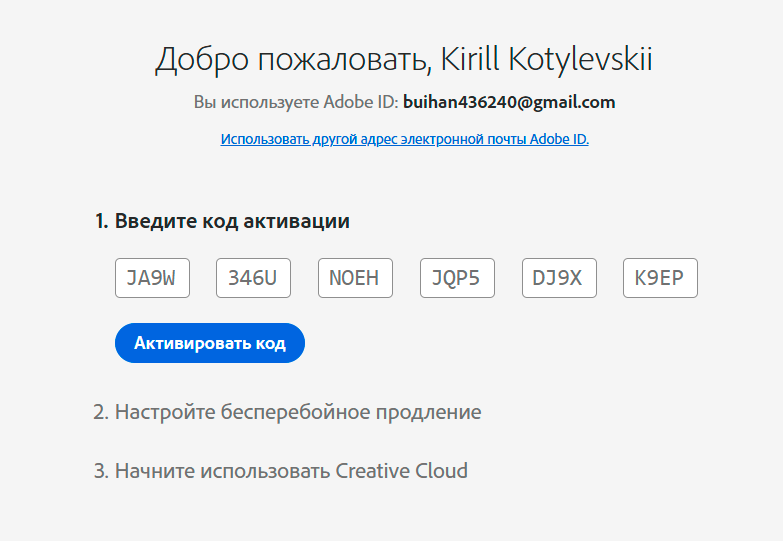Click the email buihan436240@gmail.com
783x541 pixels.
pos(509,102)
